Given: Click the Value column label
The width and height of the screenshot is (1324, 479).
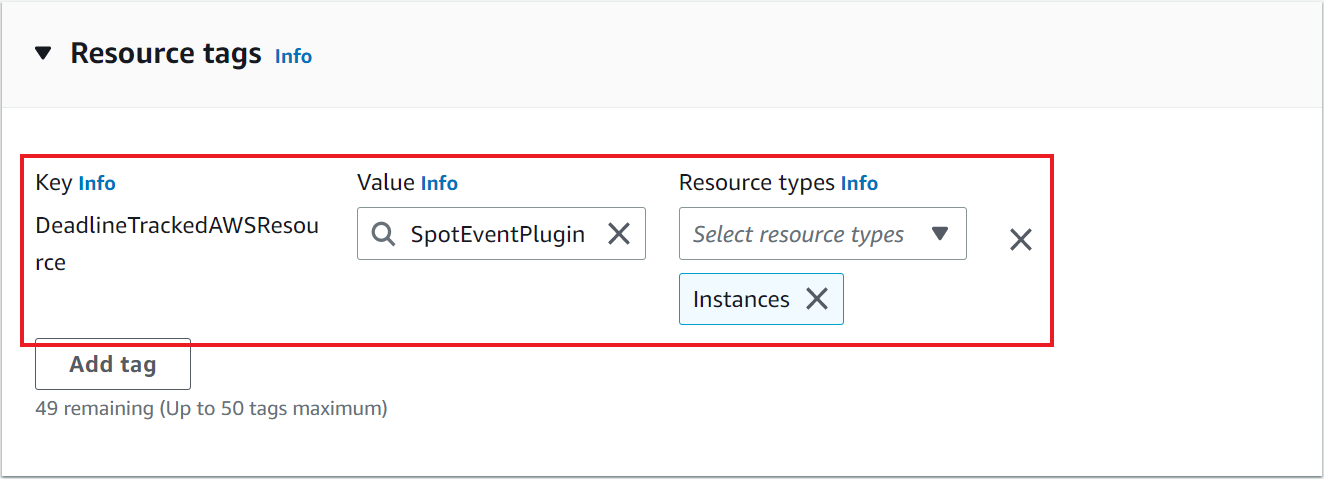Looking at the screenshot, I should pos(385,183).
